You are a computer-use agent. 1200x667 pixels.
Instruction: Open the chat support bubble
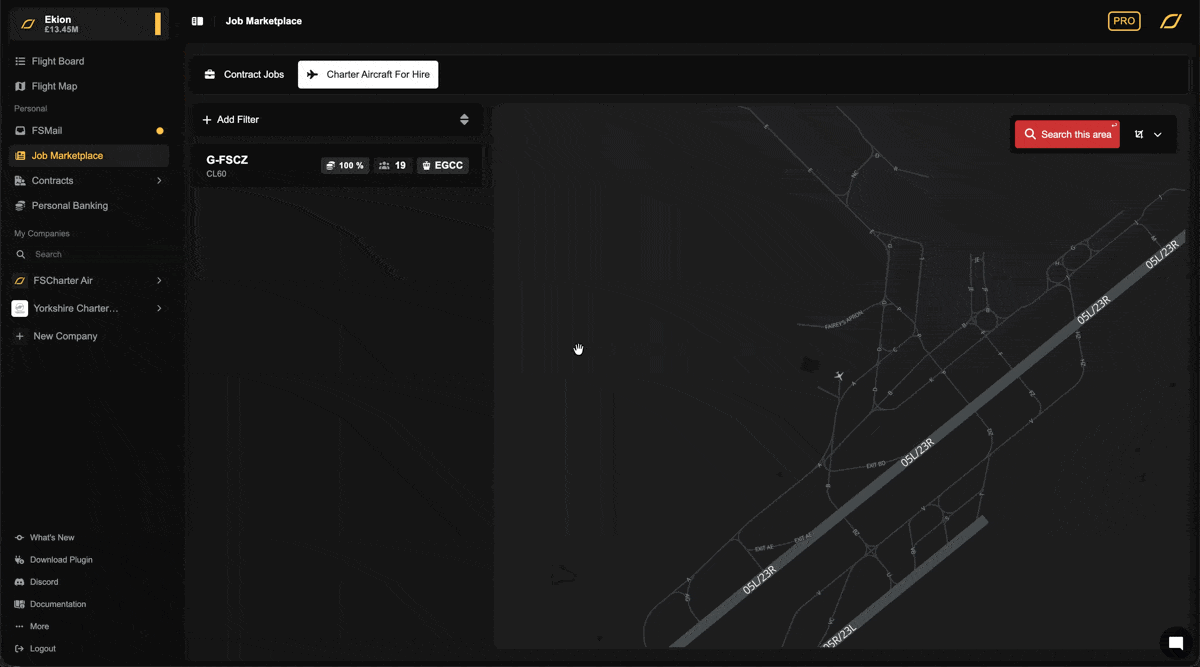coord(1176,643)
